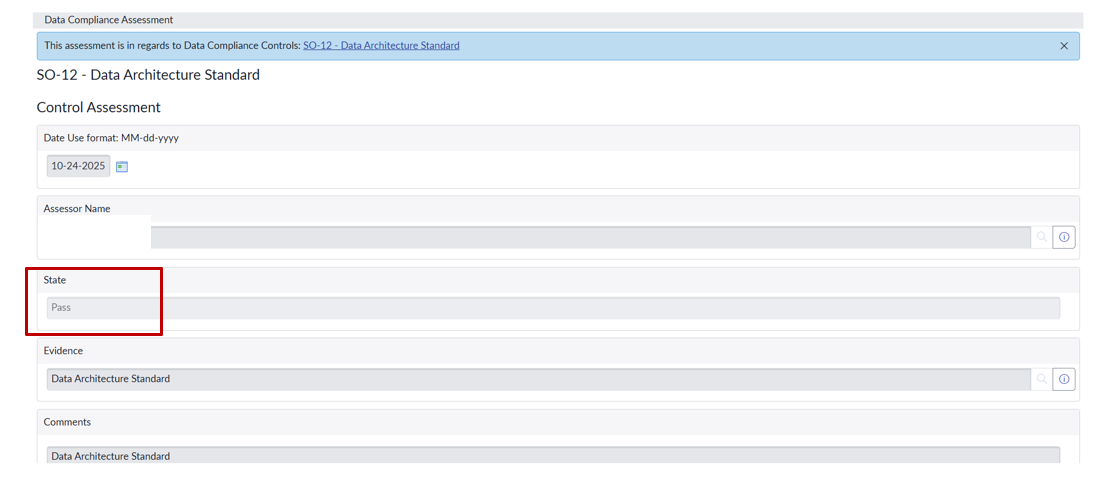
Task: Dismiss the blue assessment info banner
Action: pos(1064,46)
